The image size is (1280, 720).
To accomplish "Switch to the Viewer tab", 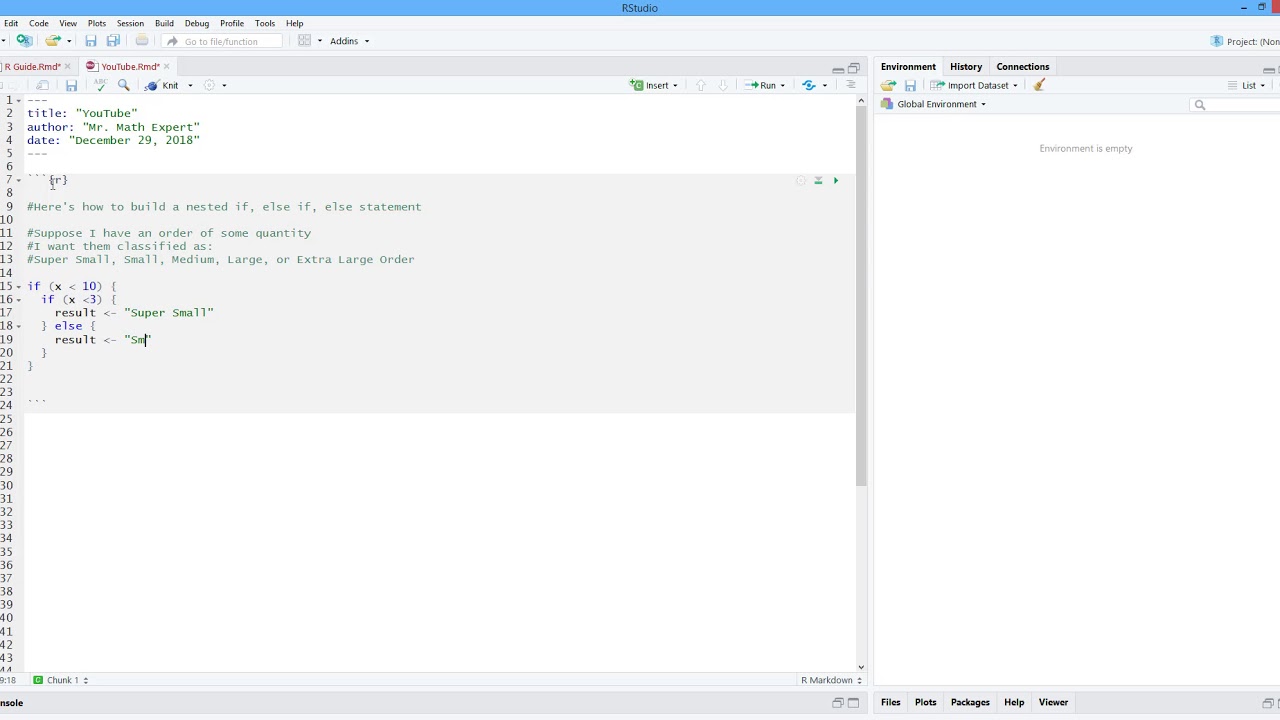I will tap(1053, 703).
